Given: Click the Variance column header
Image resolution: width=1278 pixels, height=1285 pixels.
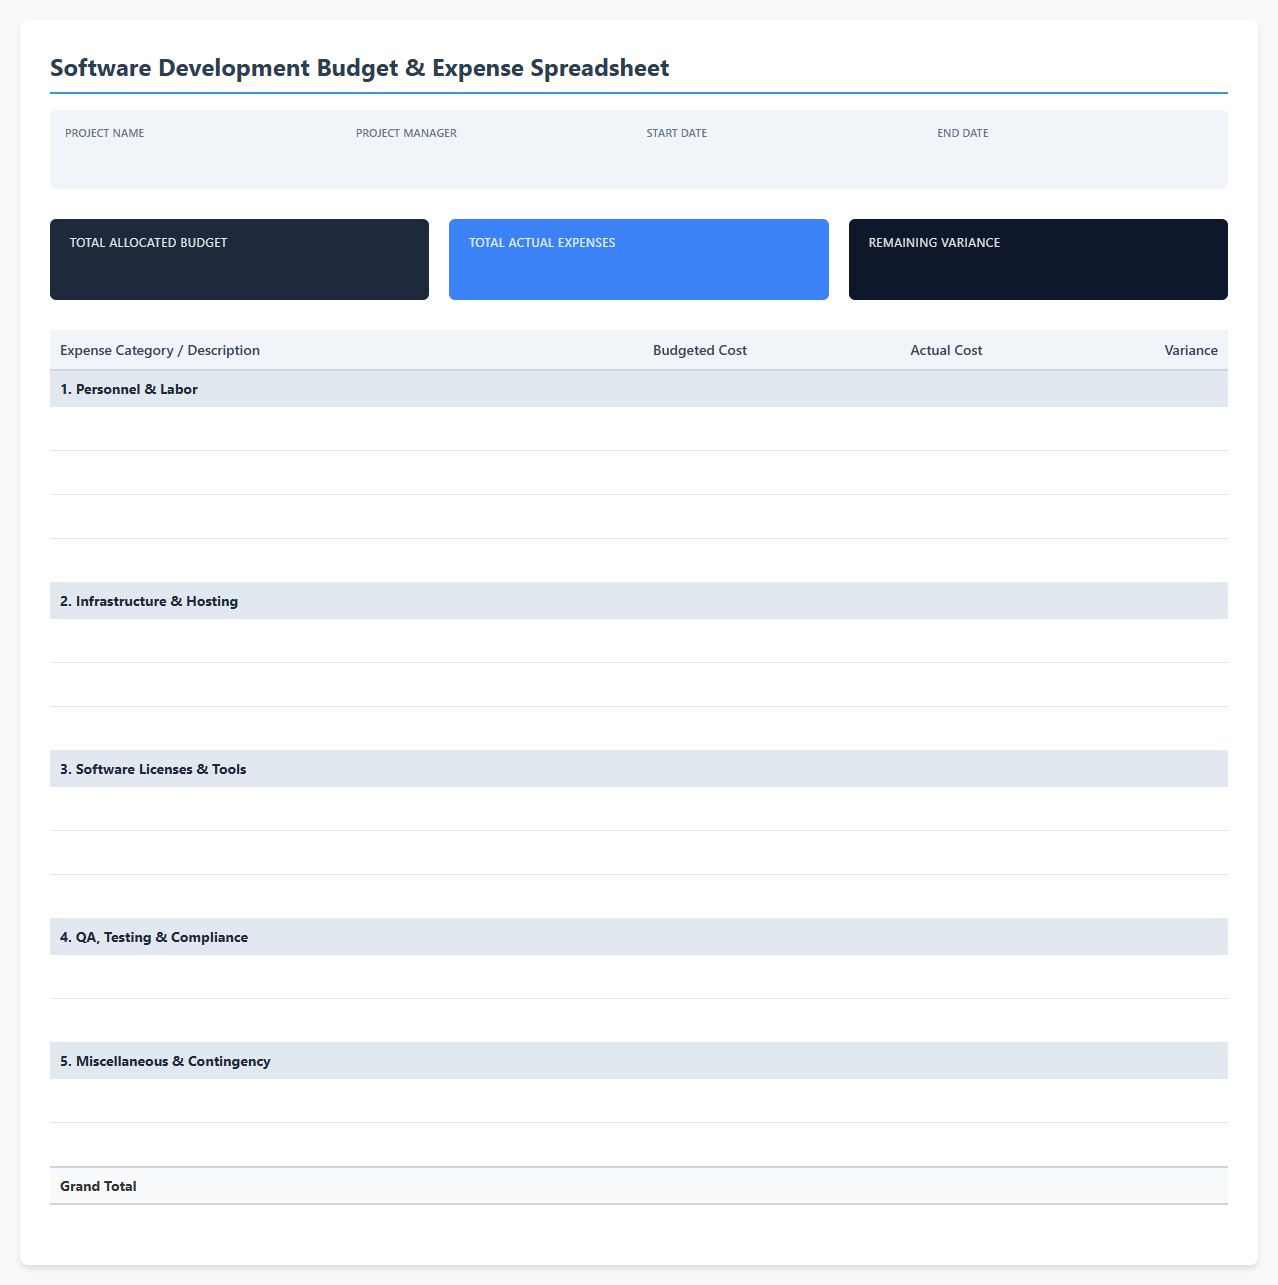Looking at the screenshot, I should coord(1191,350).
